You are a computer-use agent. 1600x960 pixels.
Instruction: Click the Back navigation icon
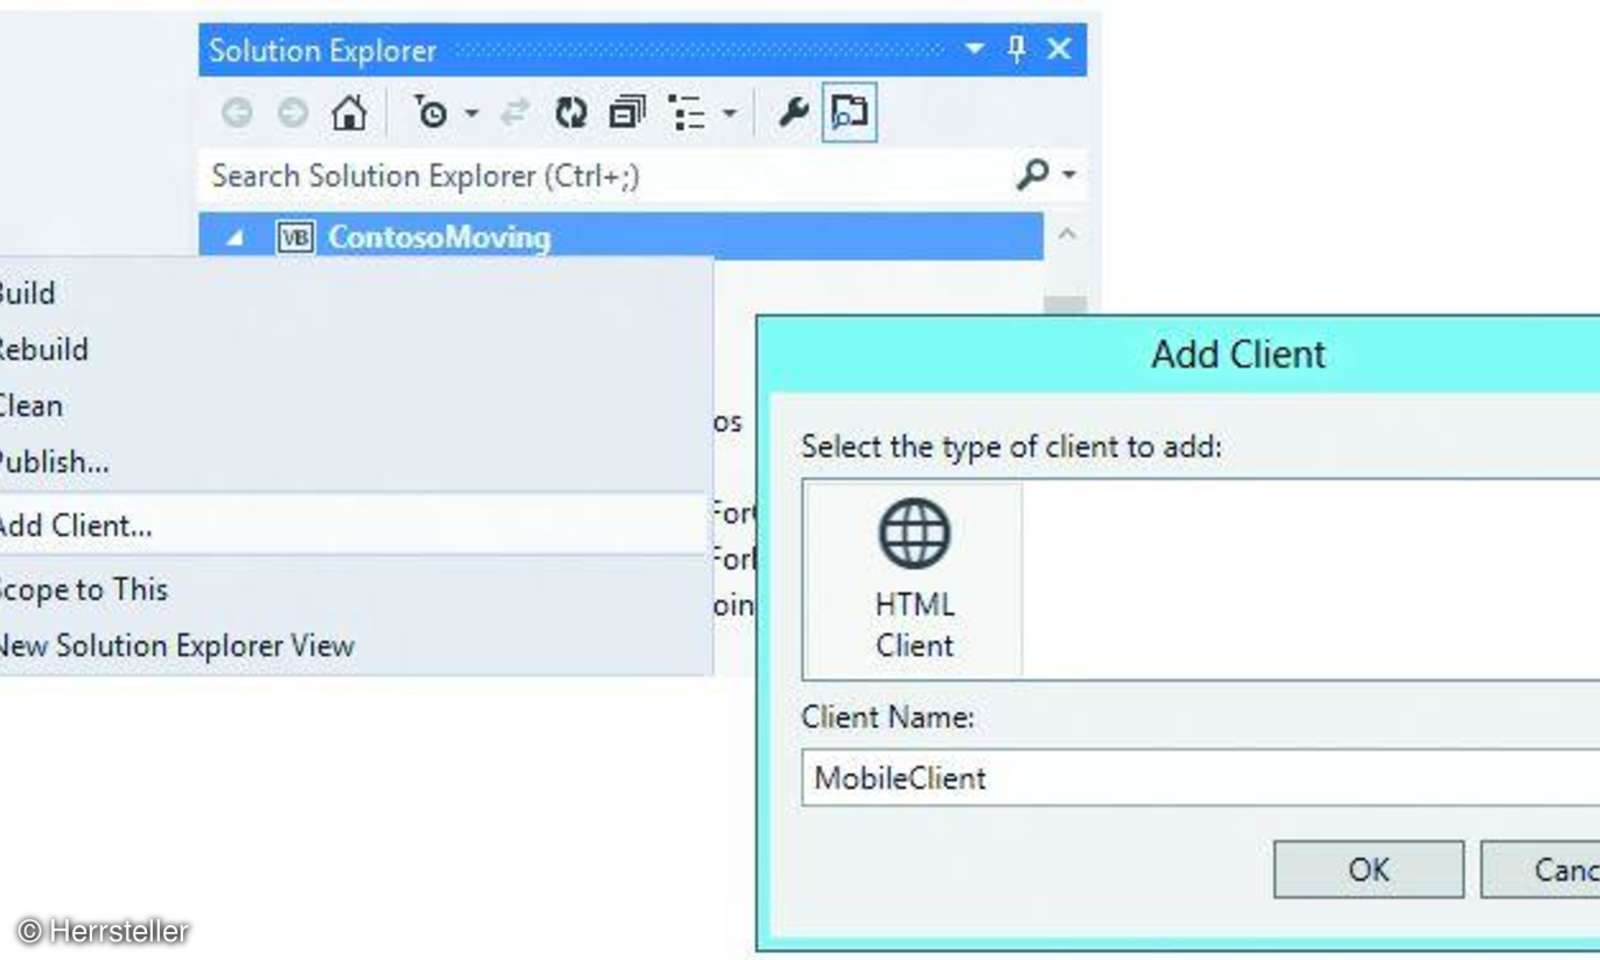tap(237, 112)
